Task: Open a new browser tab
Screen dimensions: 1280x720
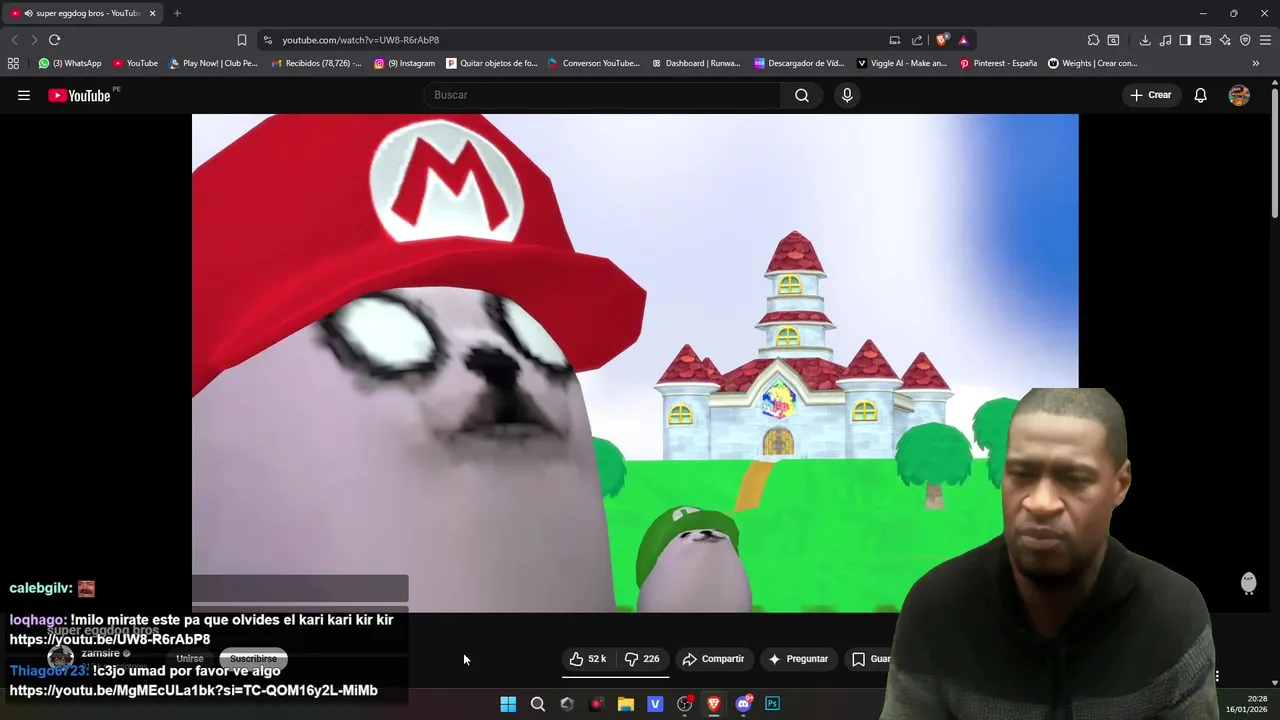Action: tap(177, 13)
